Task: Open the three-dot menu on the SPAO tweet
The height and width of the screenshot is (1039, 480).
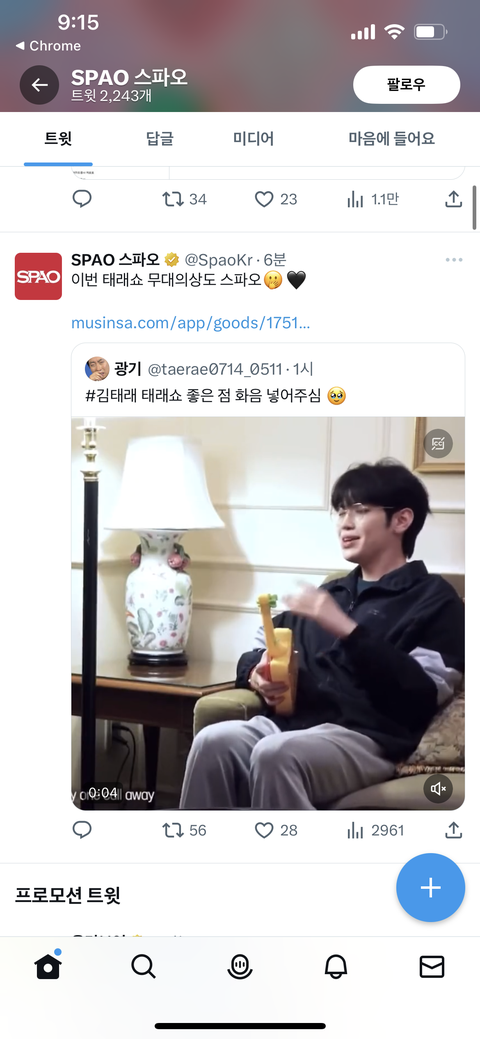Action: pyautogui.click(x=454, y=260)
